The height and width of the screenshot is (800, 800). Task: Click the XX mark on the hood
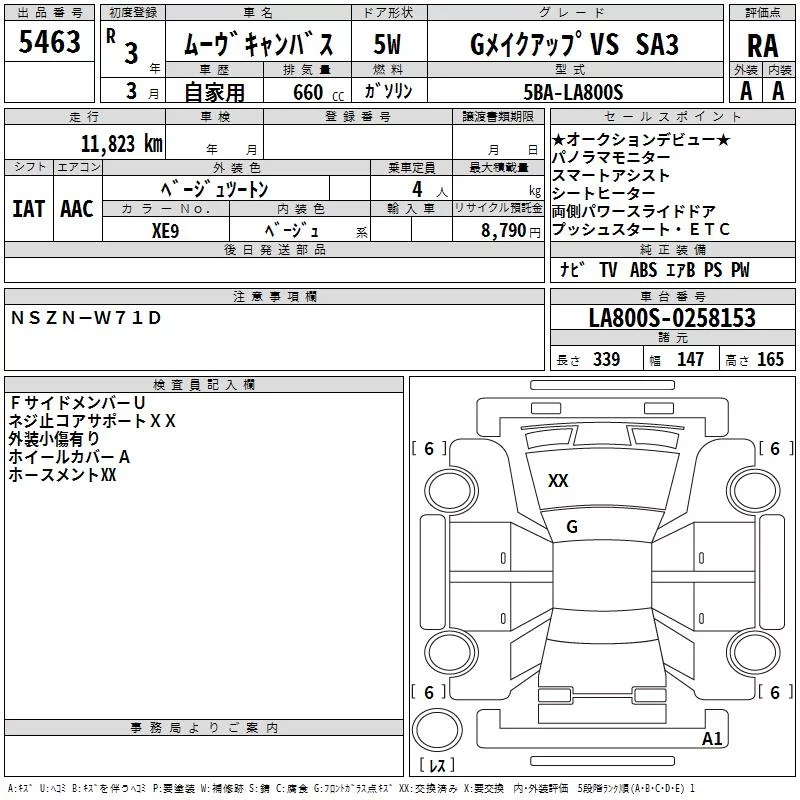[558, 481]
